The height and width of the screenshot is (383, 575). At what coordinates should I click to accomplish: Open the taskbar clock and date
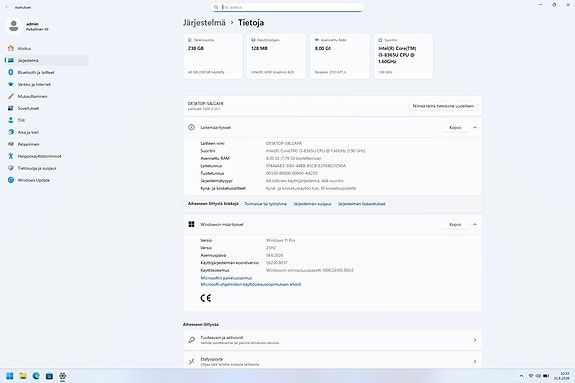tap(561, 376)
